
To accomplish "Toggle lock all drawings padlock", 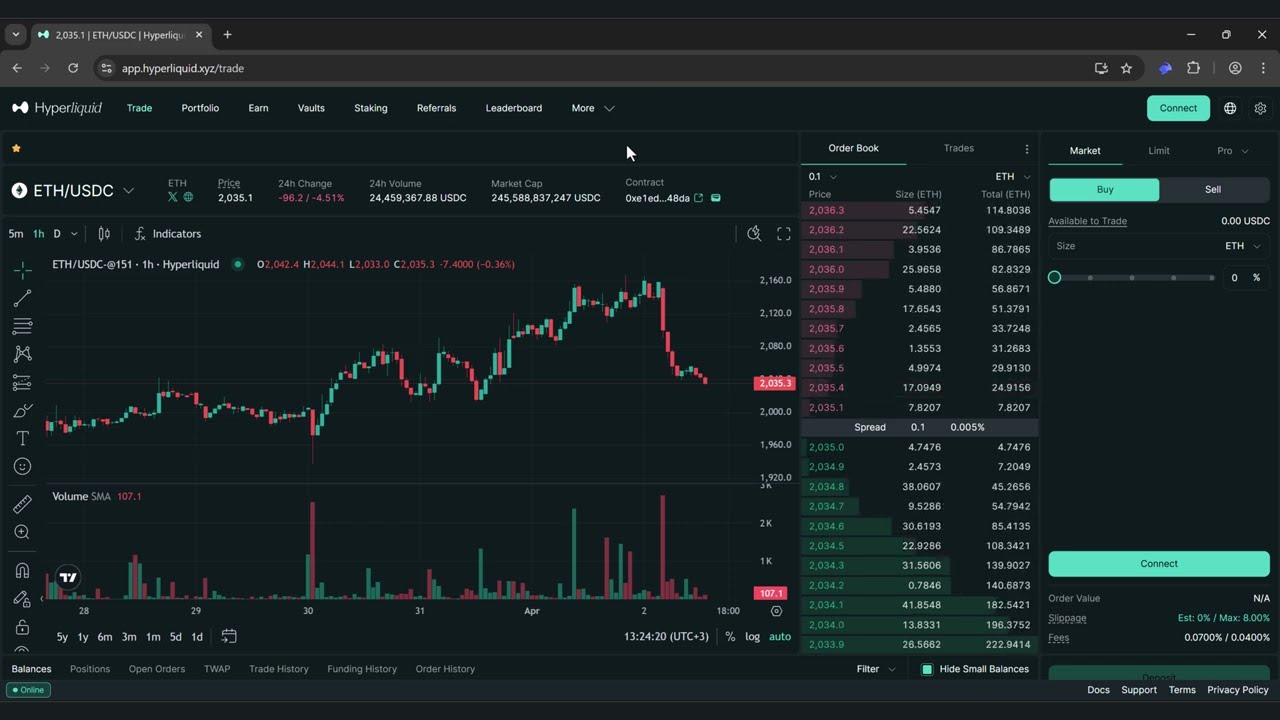I will [22, 627].
